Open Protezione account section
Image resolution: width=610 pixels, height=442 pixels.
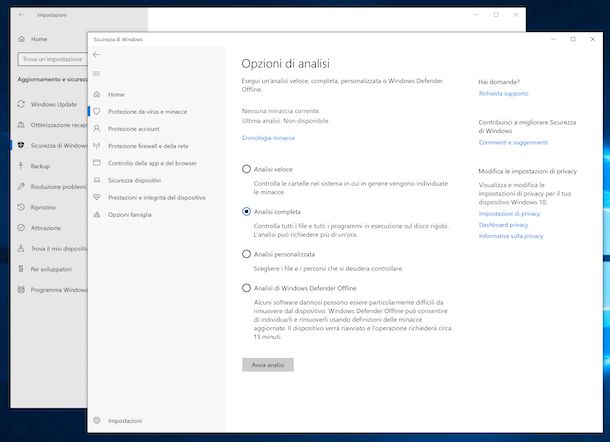coord(134,129)
